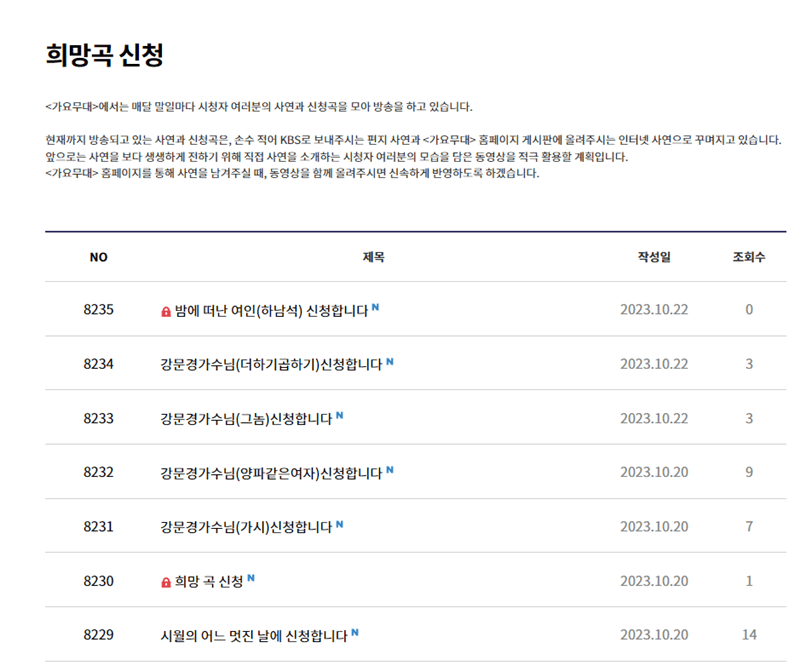Click date 2023.10.20 of post 8229
Screen dimensions: 800x665
pos(654,635)
